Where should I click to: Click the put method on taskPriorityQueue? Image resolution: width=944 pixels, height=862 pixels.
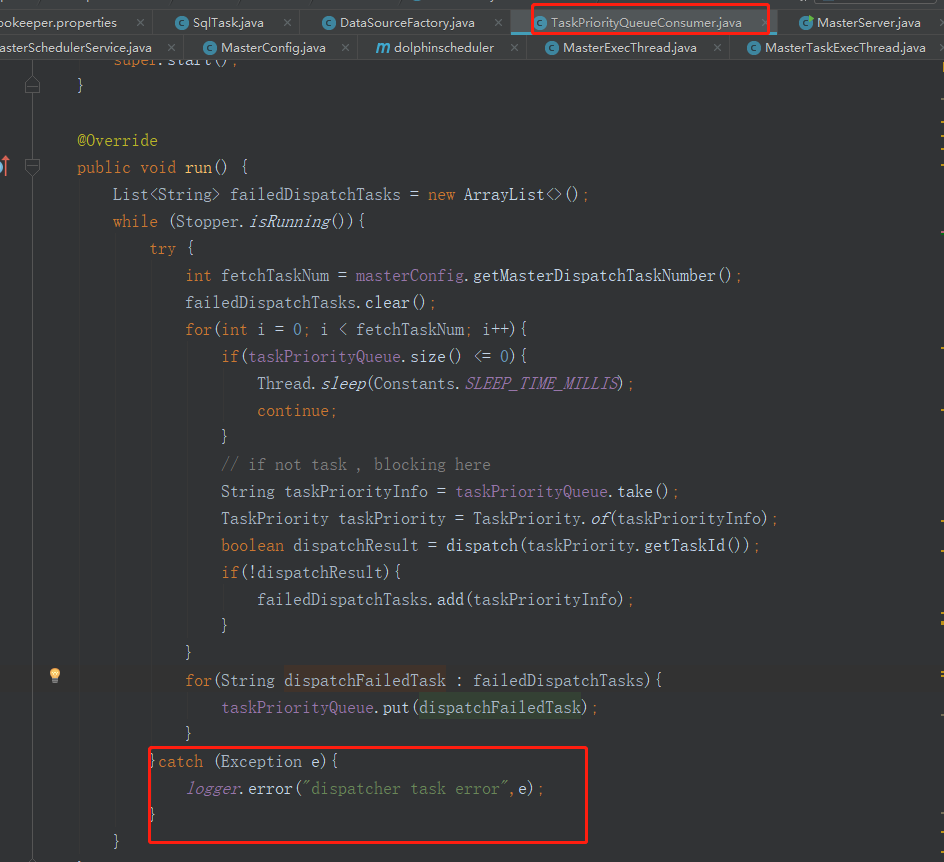pos(396,707)
